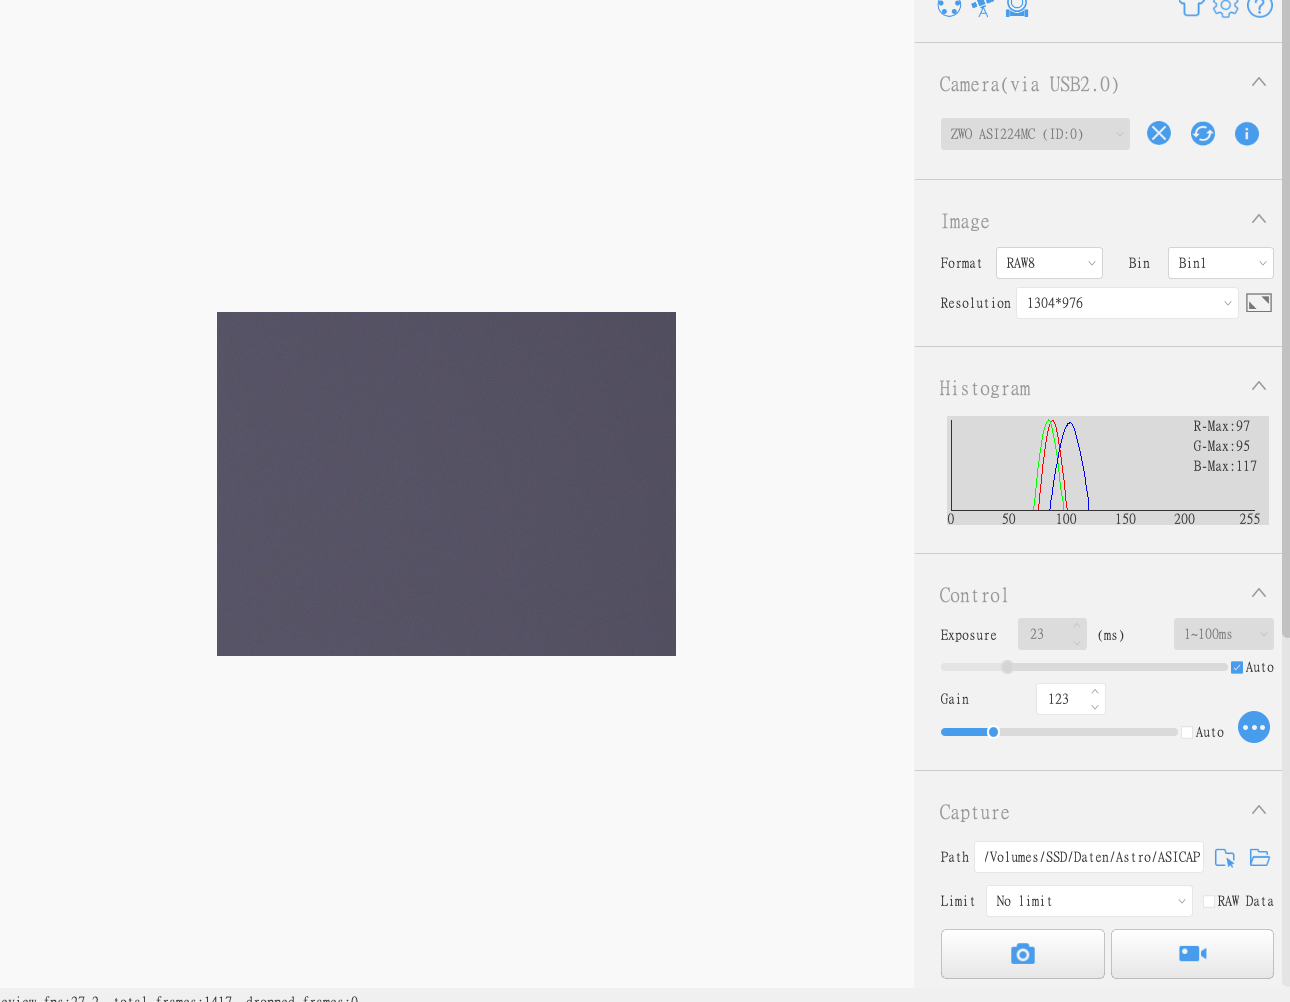The height and width of the screenshot is (1002, 1290).
Task: Click the R-Max:97 histogram label
Action: [x=1221, y=426]
